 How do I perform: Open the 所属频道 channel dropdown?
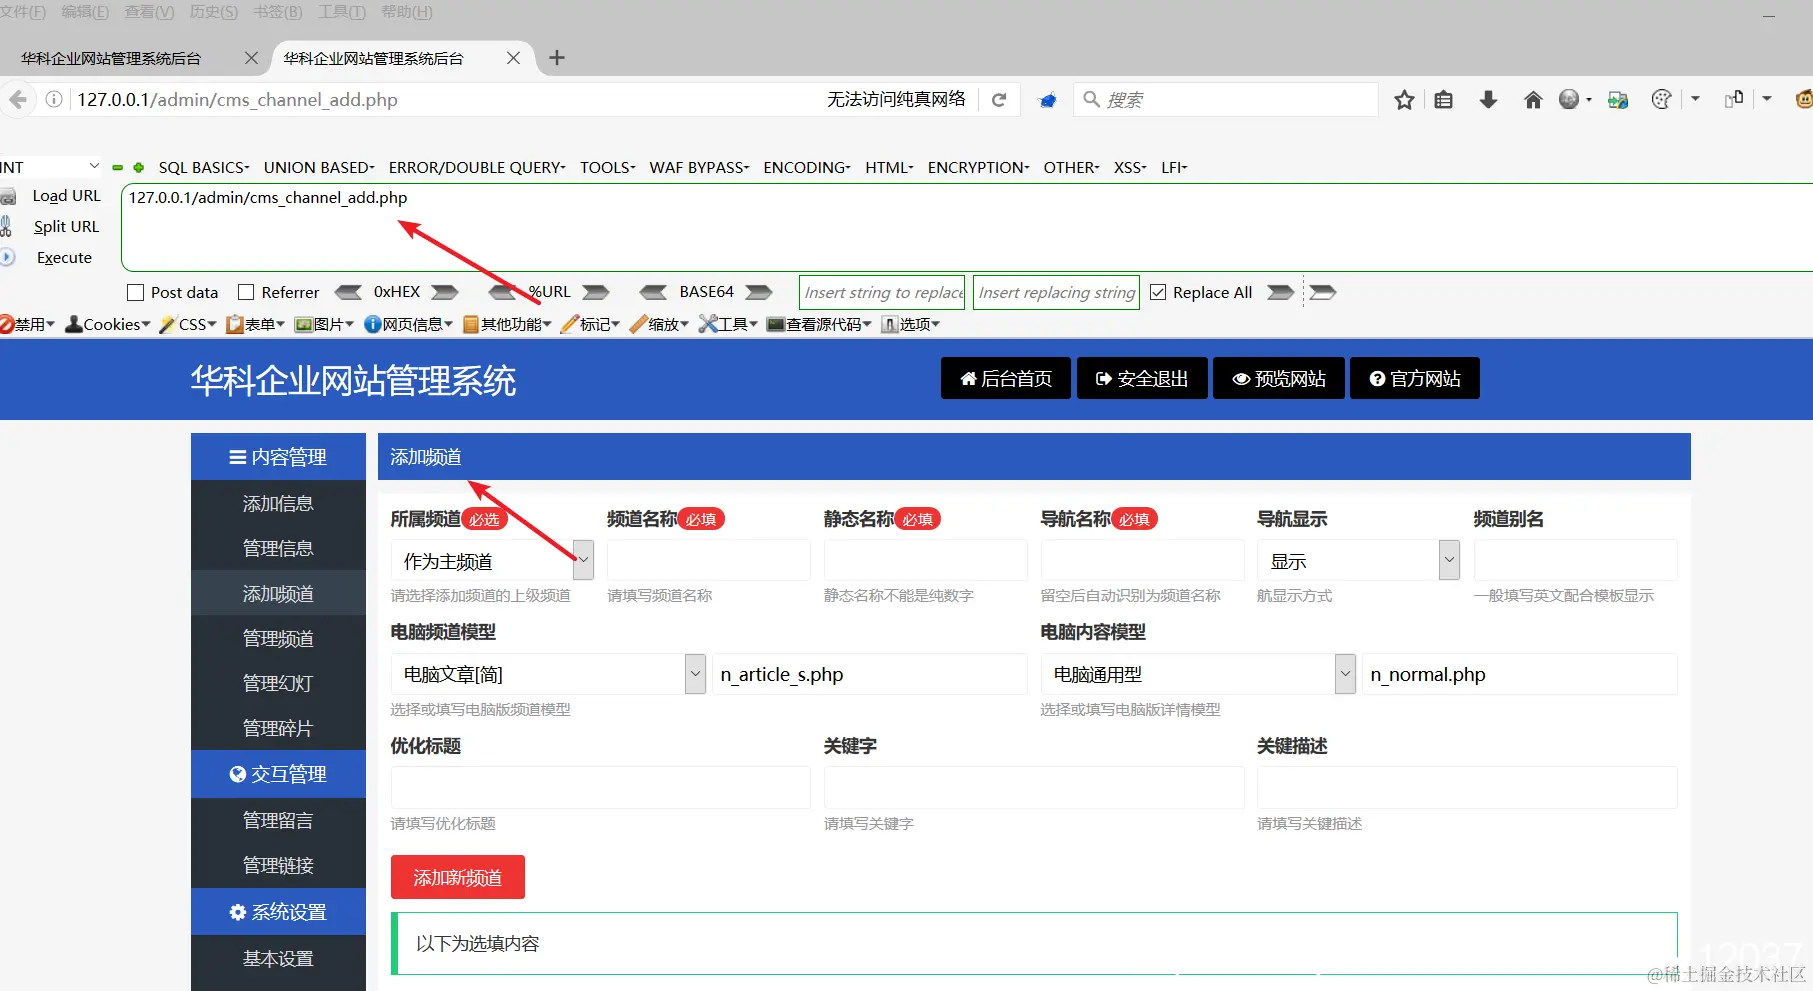coord(583,560)
